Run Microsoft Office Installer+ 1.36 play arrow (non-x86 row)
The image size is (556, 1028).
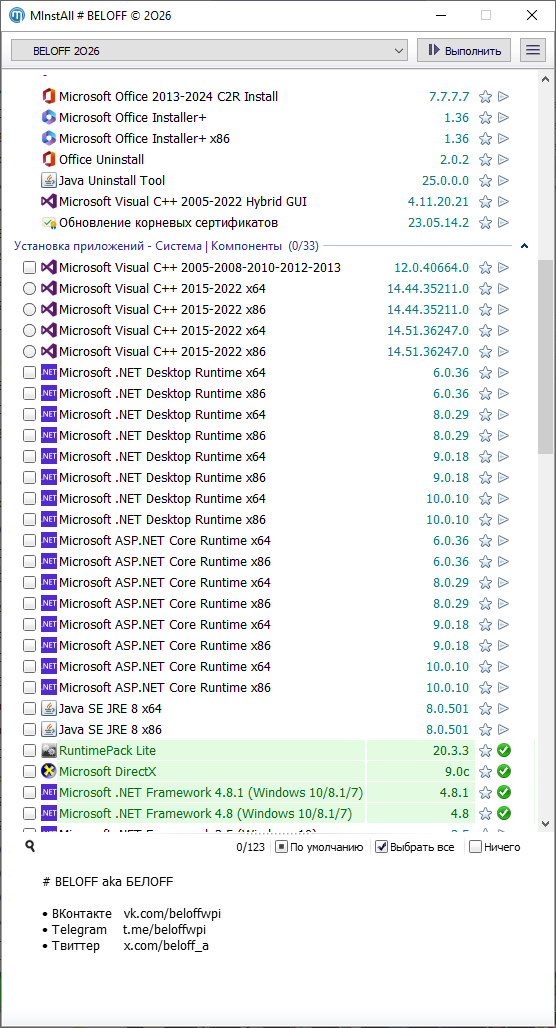pyautogui.click(x=504, y=118)
